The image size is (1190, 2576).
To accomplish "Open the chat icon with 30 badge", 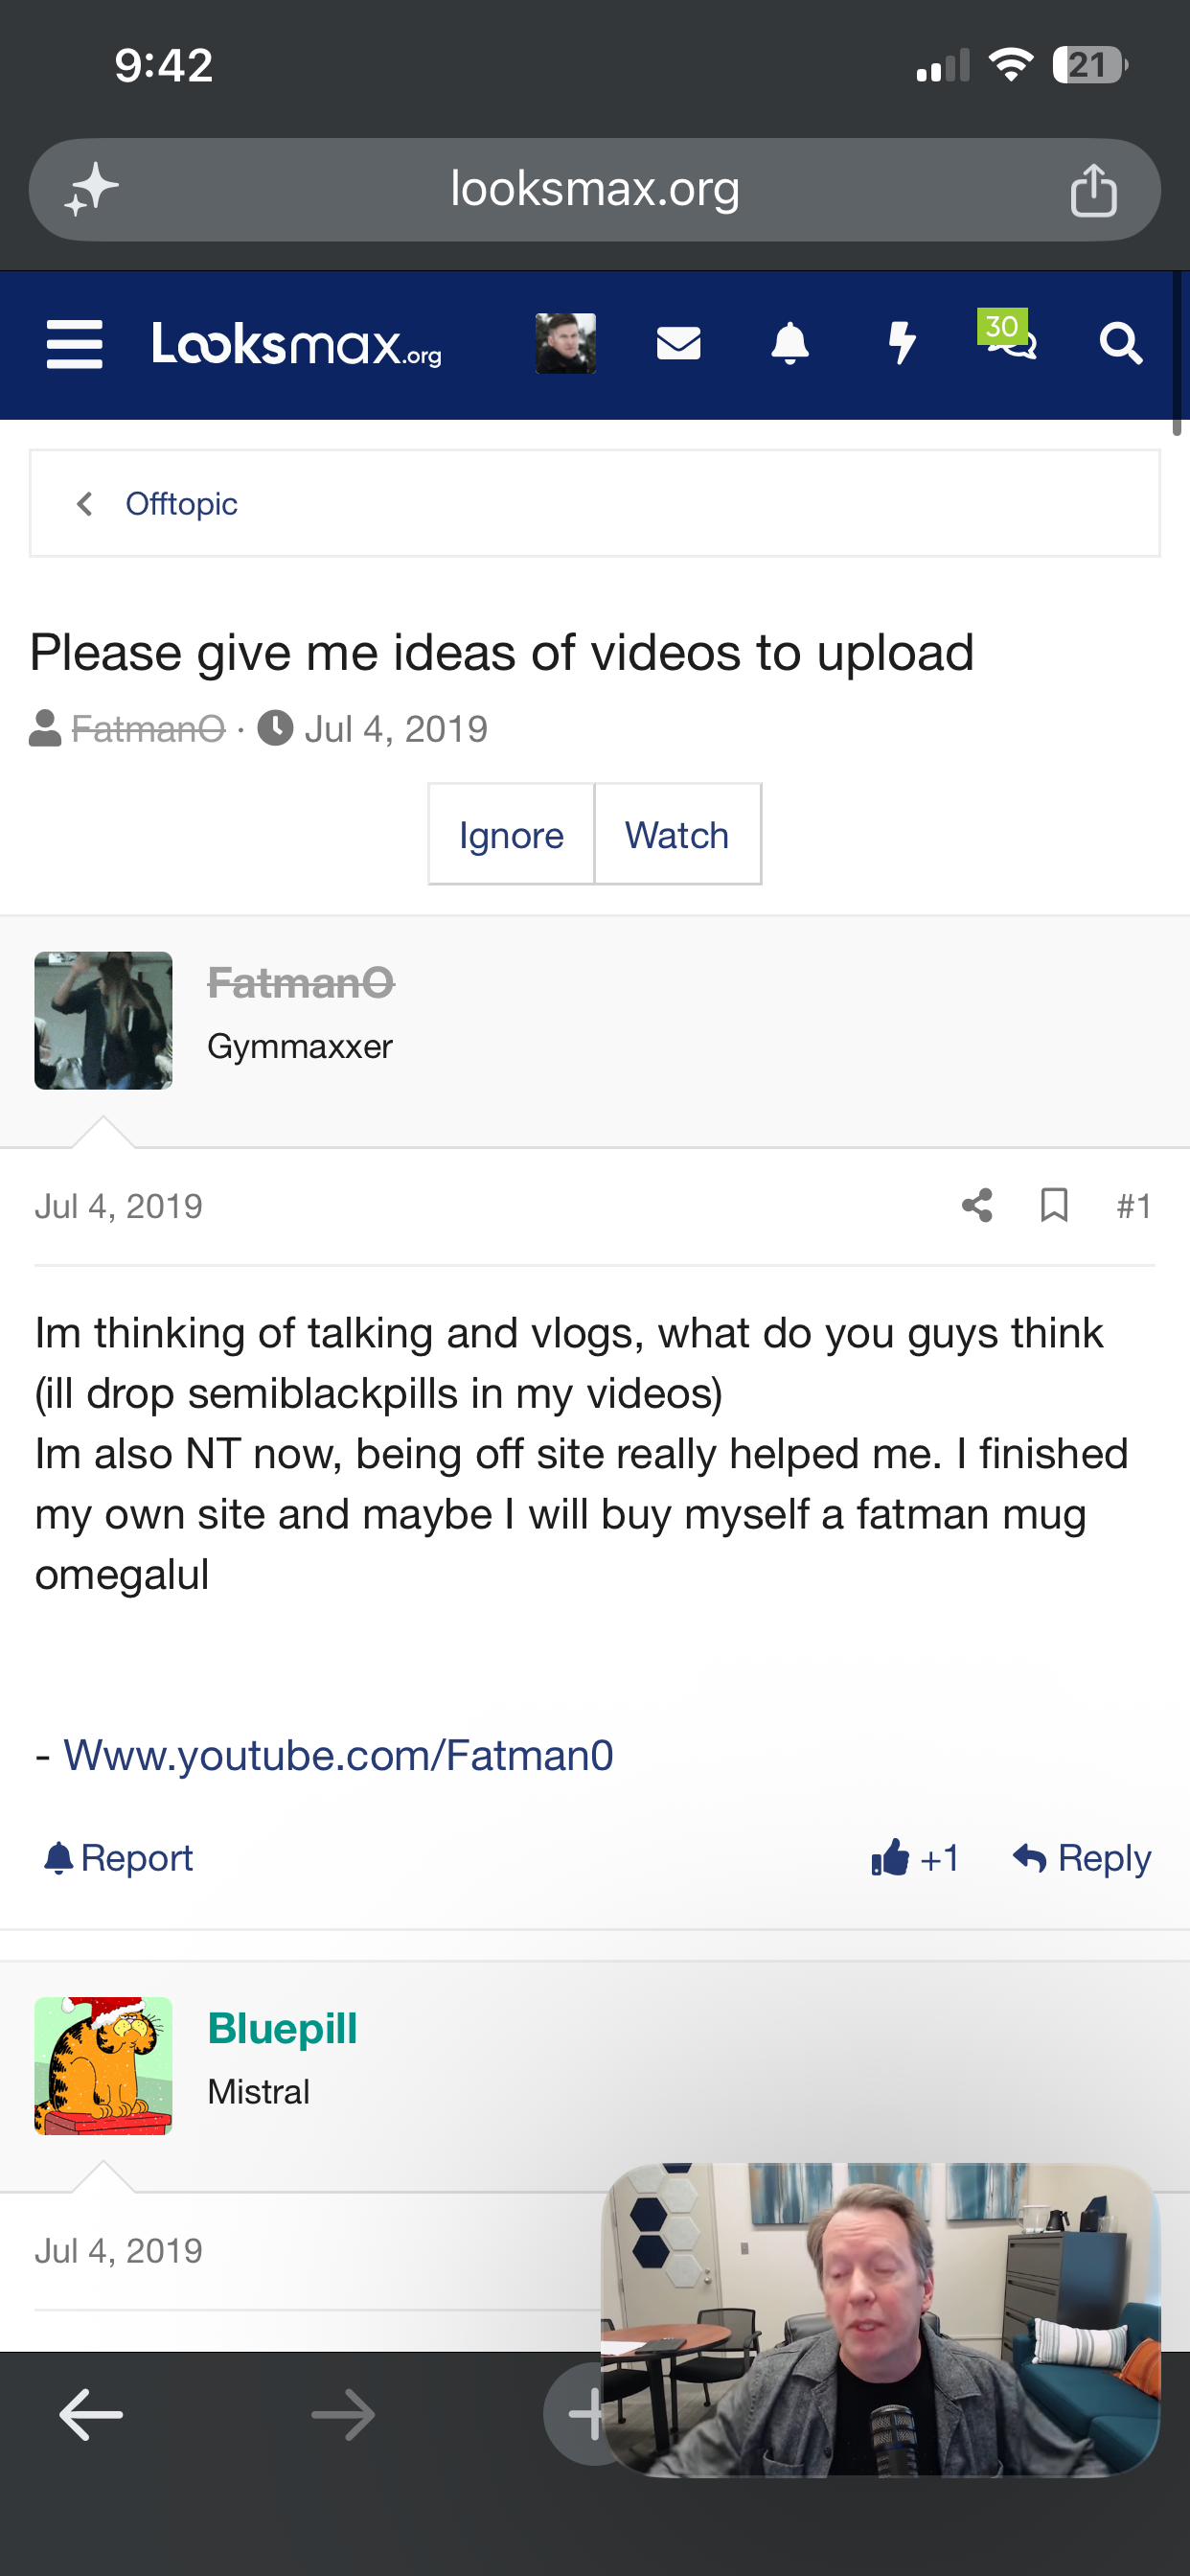I will coord(1008,336).
